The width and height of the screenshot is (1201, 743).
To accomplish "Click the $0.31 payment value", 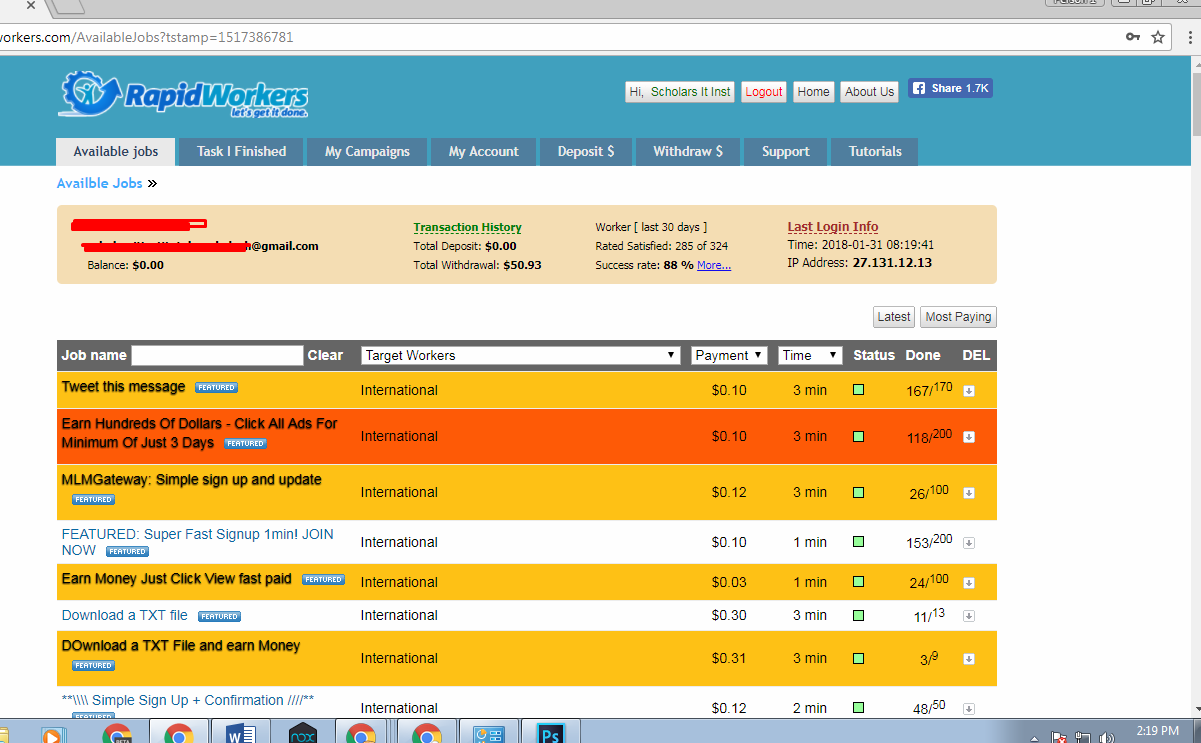I will pyautogui.click(x=729, y=658).
